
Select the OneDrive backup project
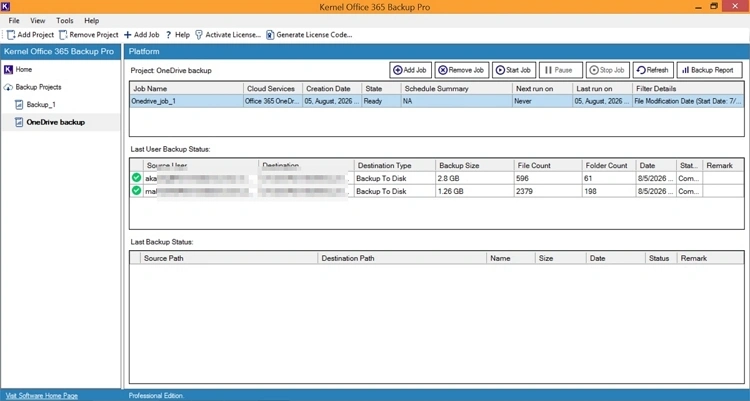pos(55,122)
